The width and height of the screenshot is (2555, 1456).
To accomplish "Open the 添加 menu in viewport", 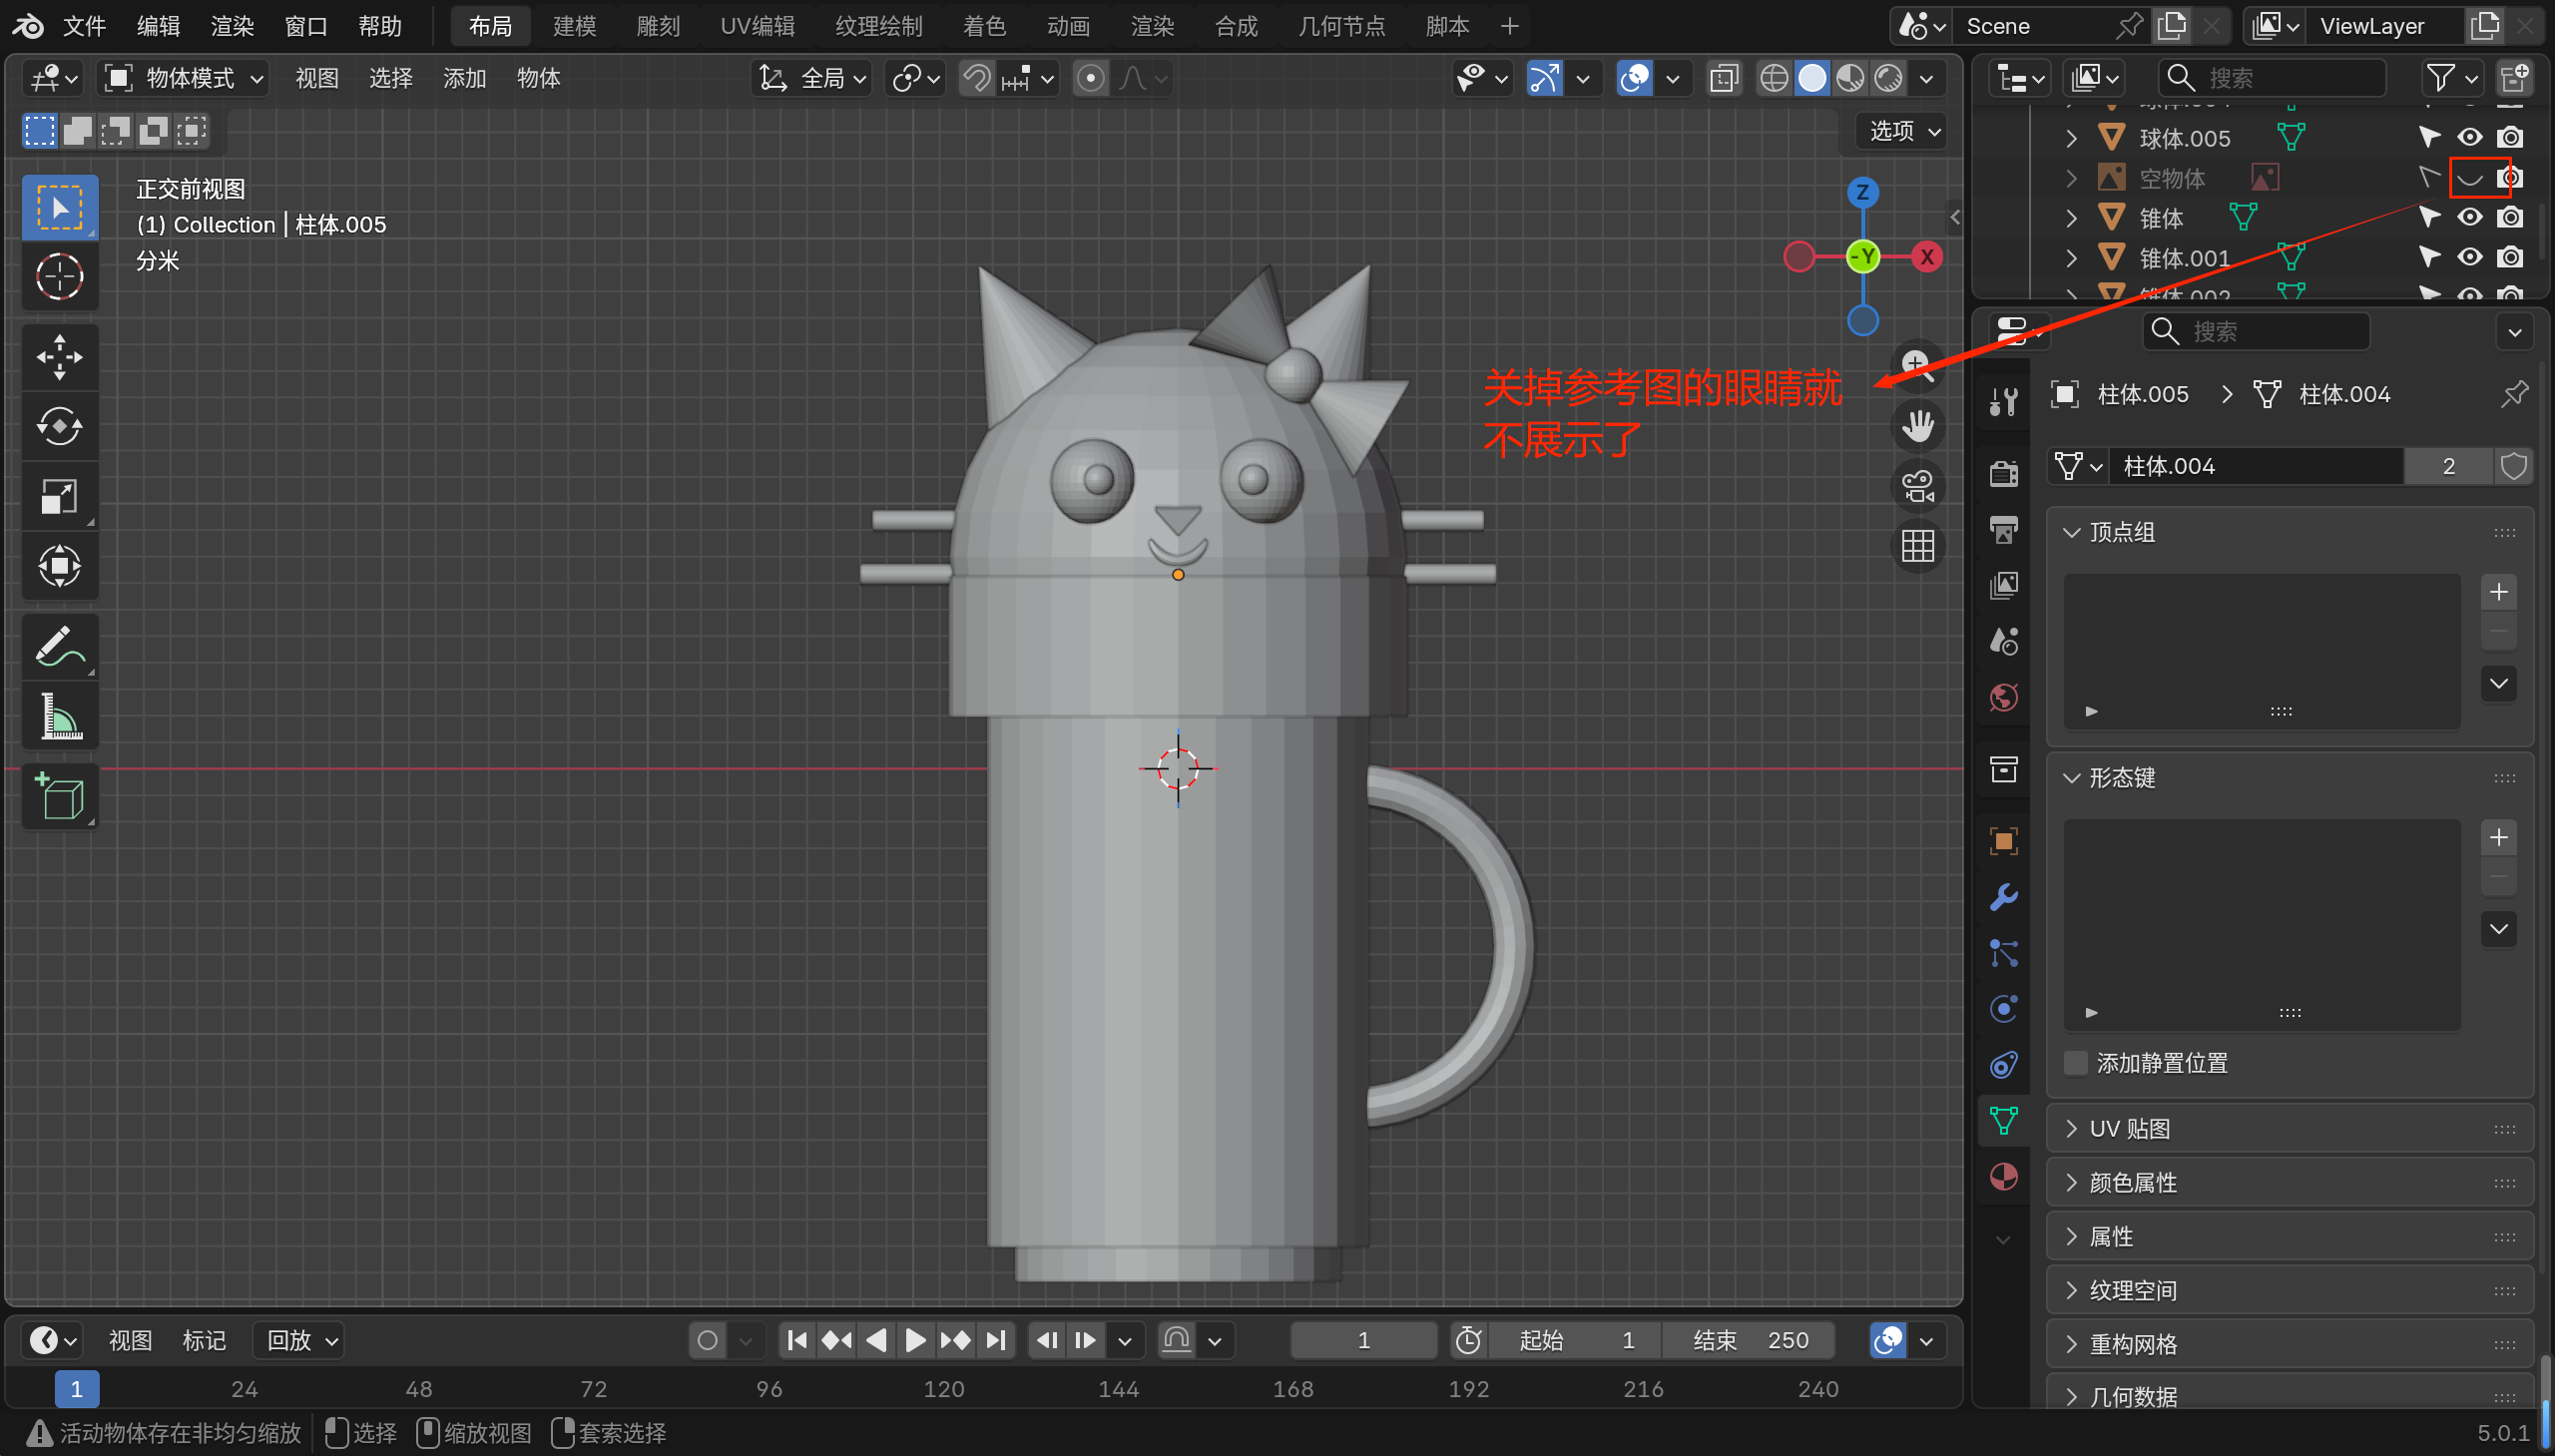I will [x=464, y=78].
